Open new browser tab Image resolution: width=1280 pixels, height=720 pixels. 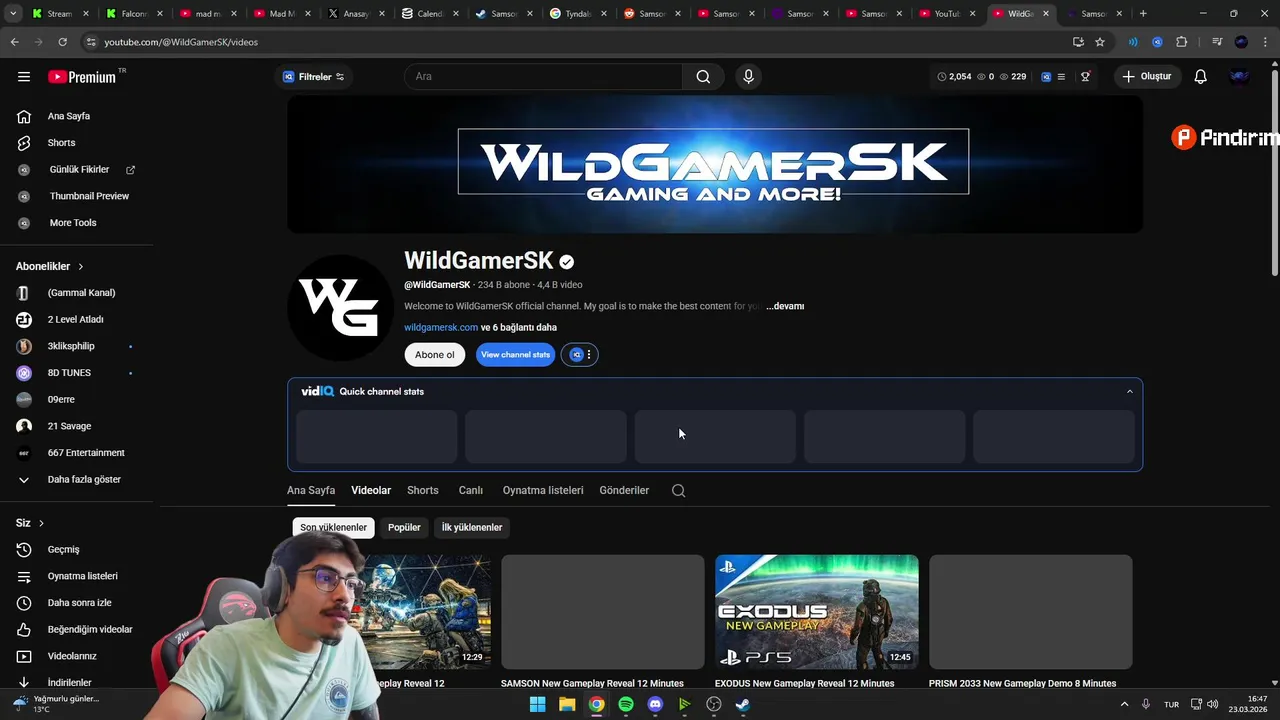pyautogui.click(x=1143, y=14)
